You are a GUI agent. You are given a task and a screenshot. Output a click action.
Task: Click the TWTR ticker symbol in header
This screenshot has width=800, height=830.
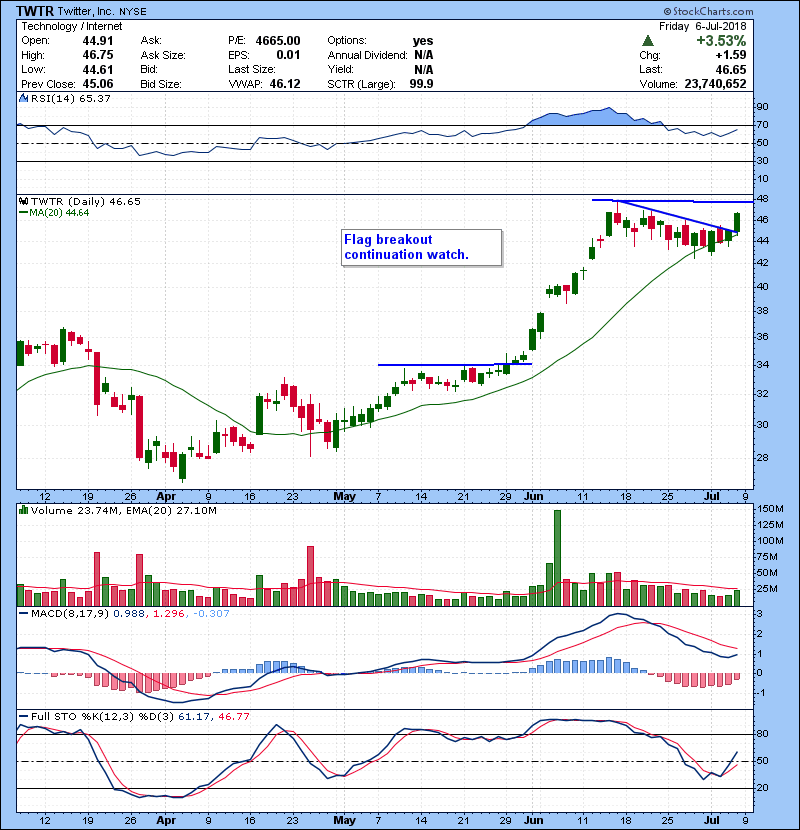(x=35, y=11)
